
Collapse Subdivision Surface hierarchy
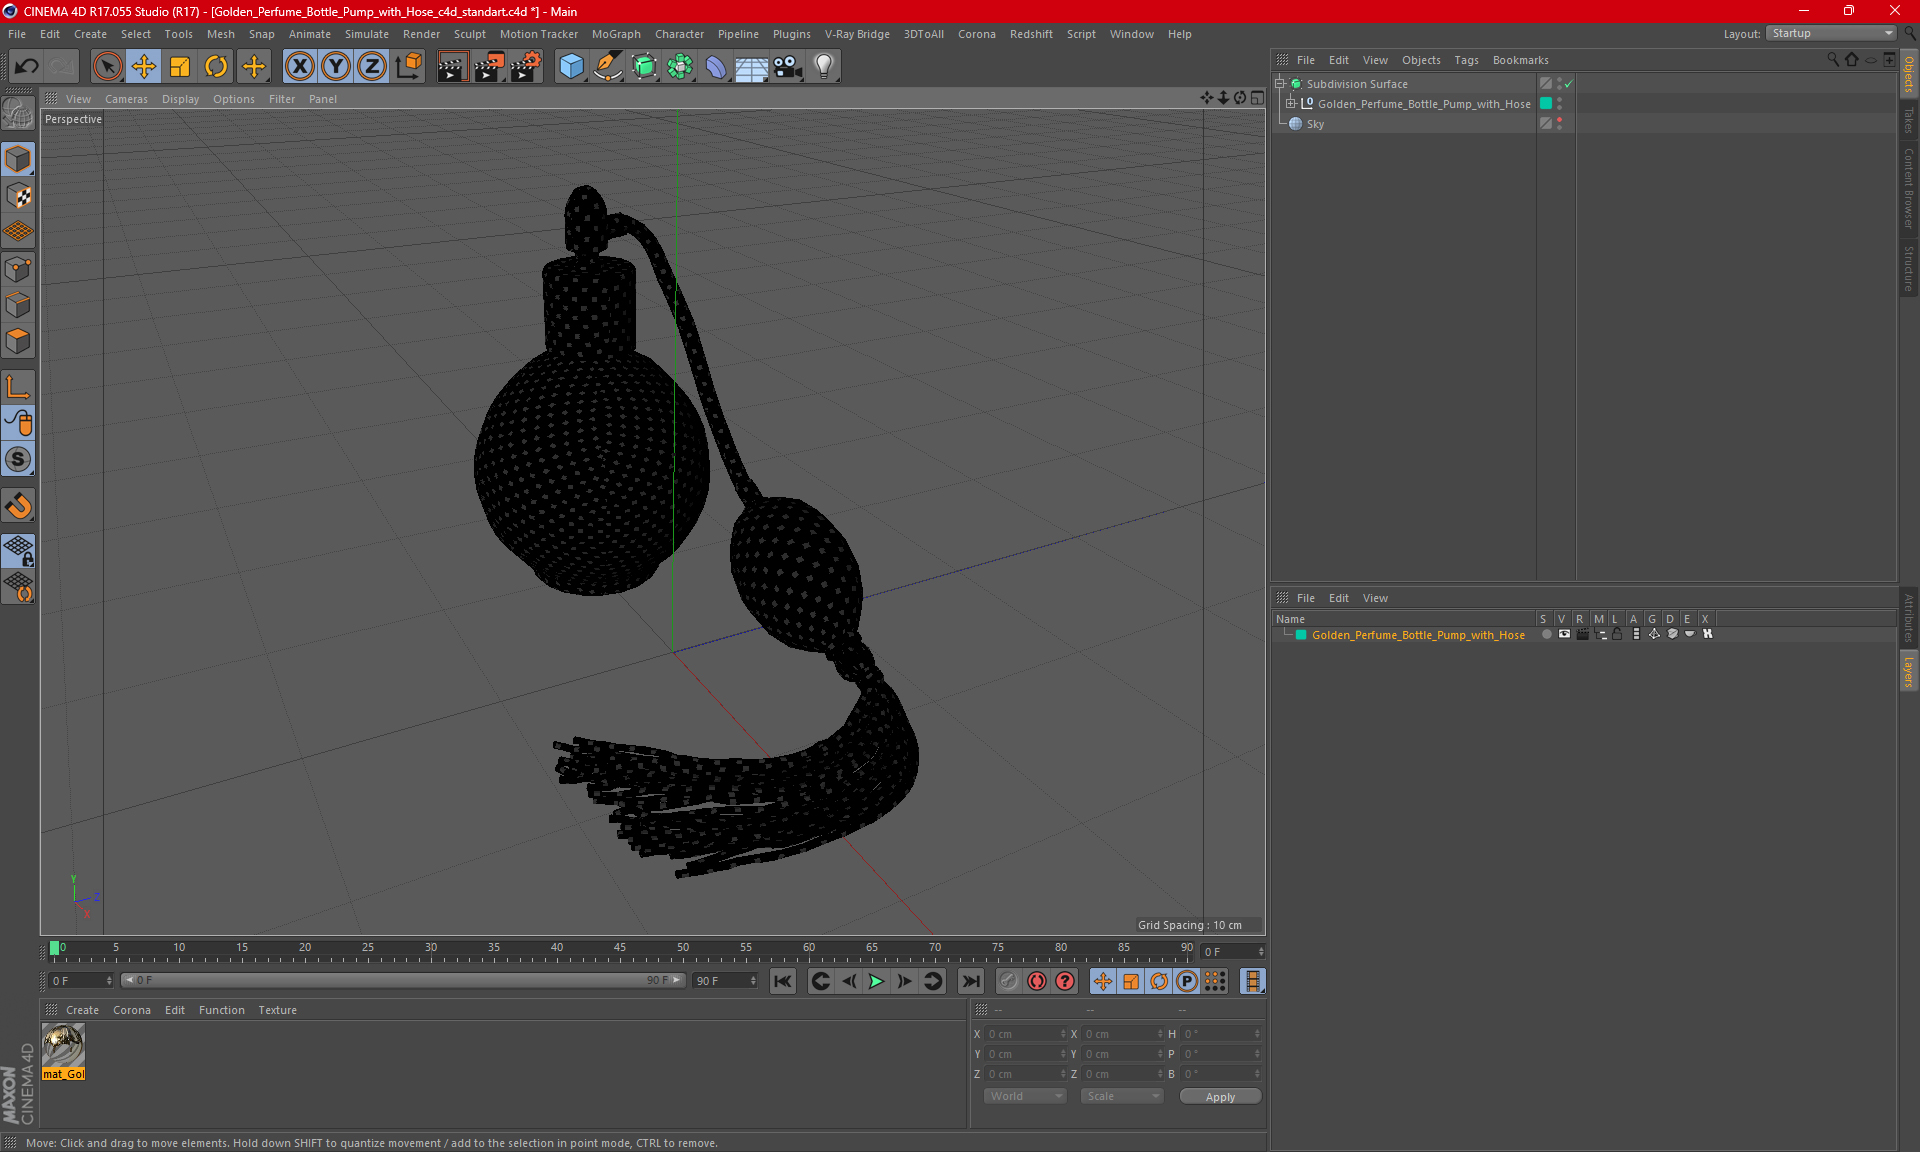tap(1279, 84)
